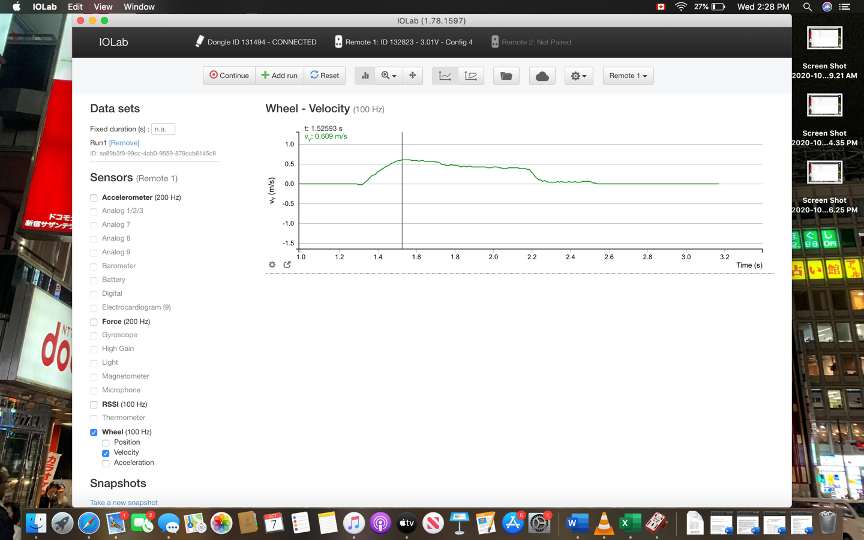Click the Run1 ID text

(x=153, y=154)
